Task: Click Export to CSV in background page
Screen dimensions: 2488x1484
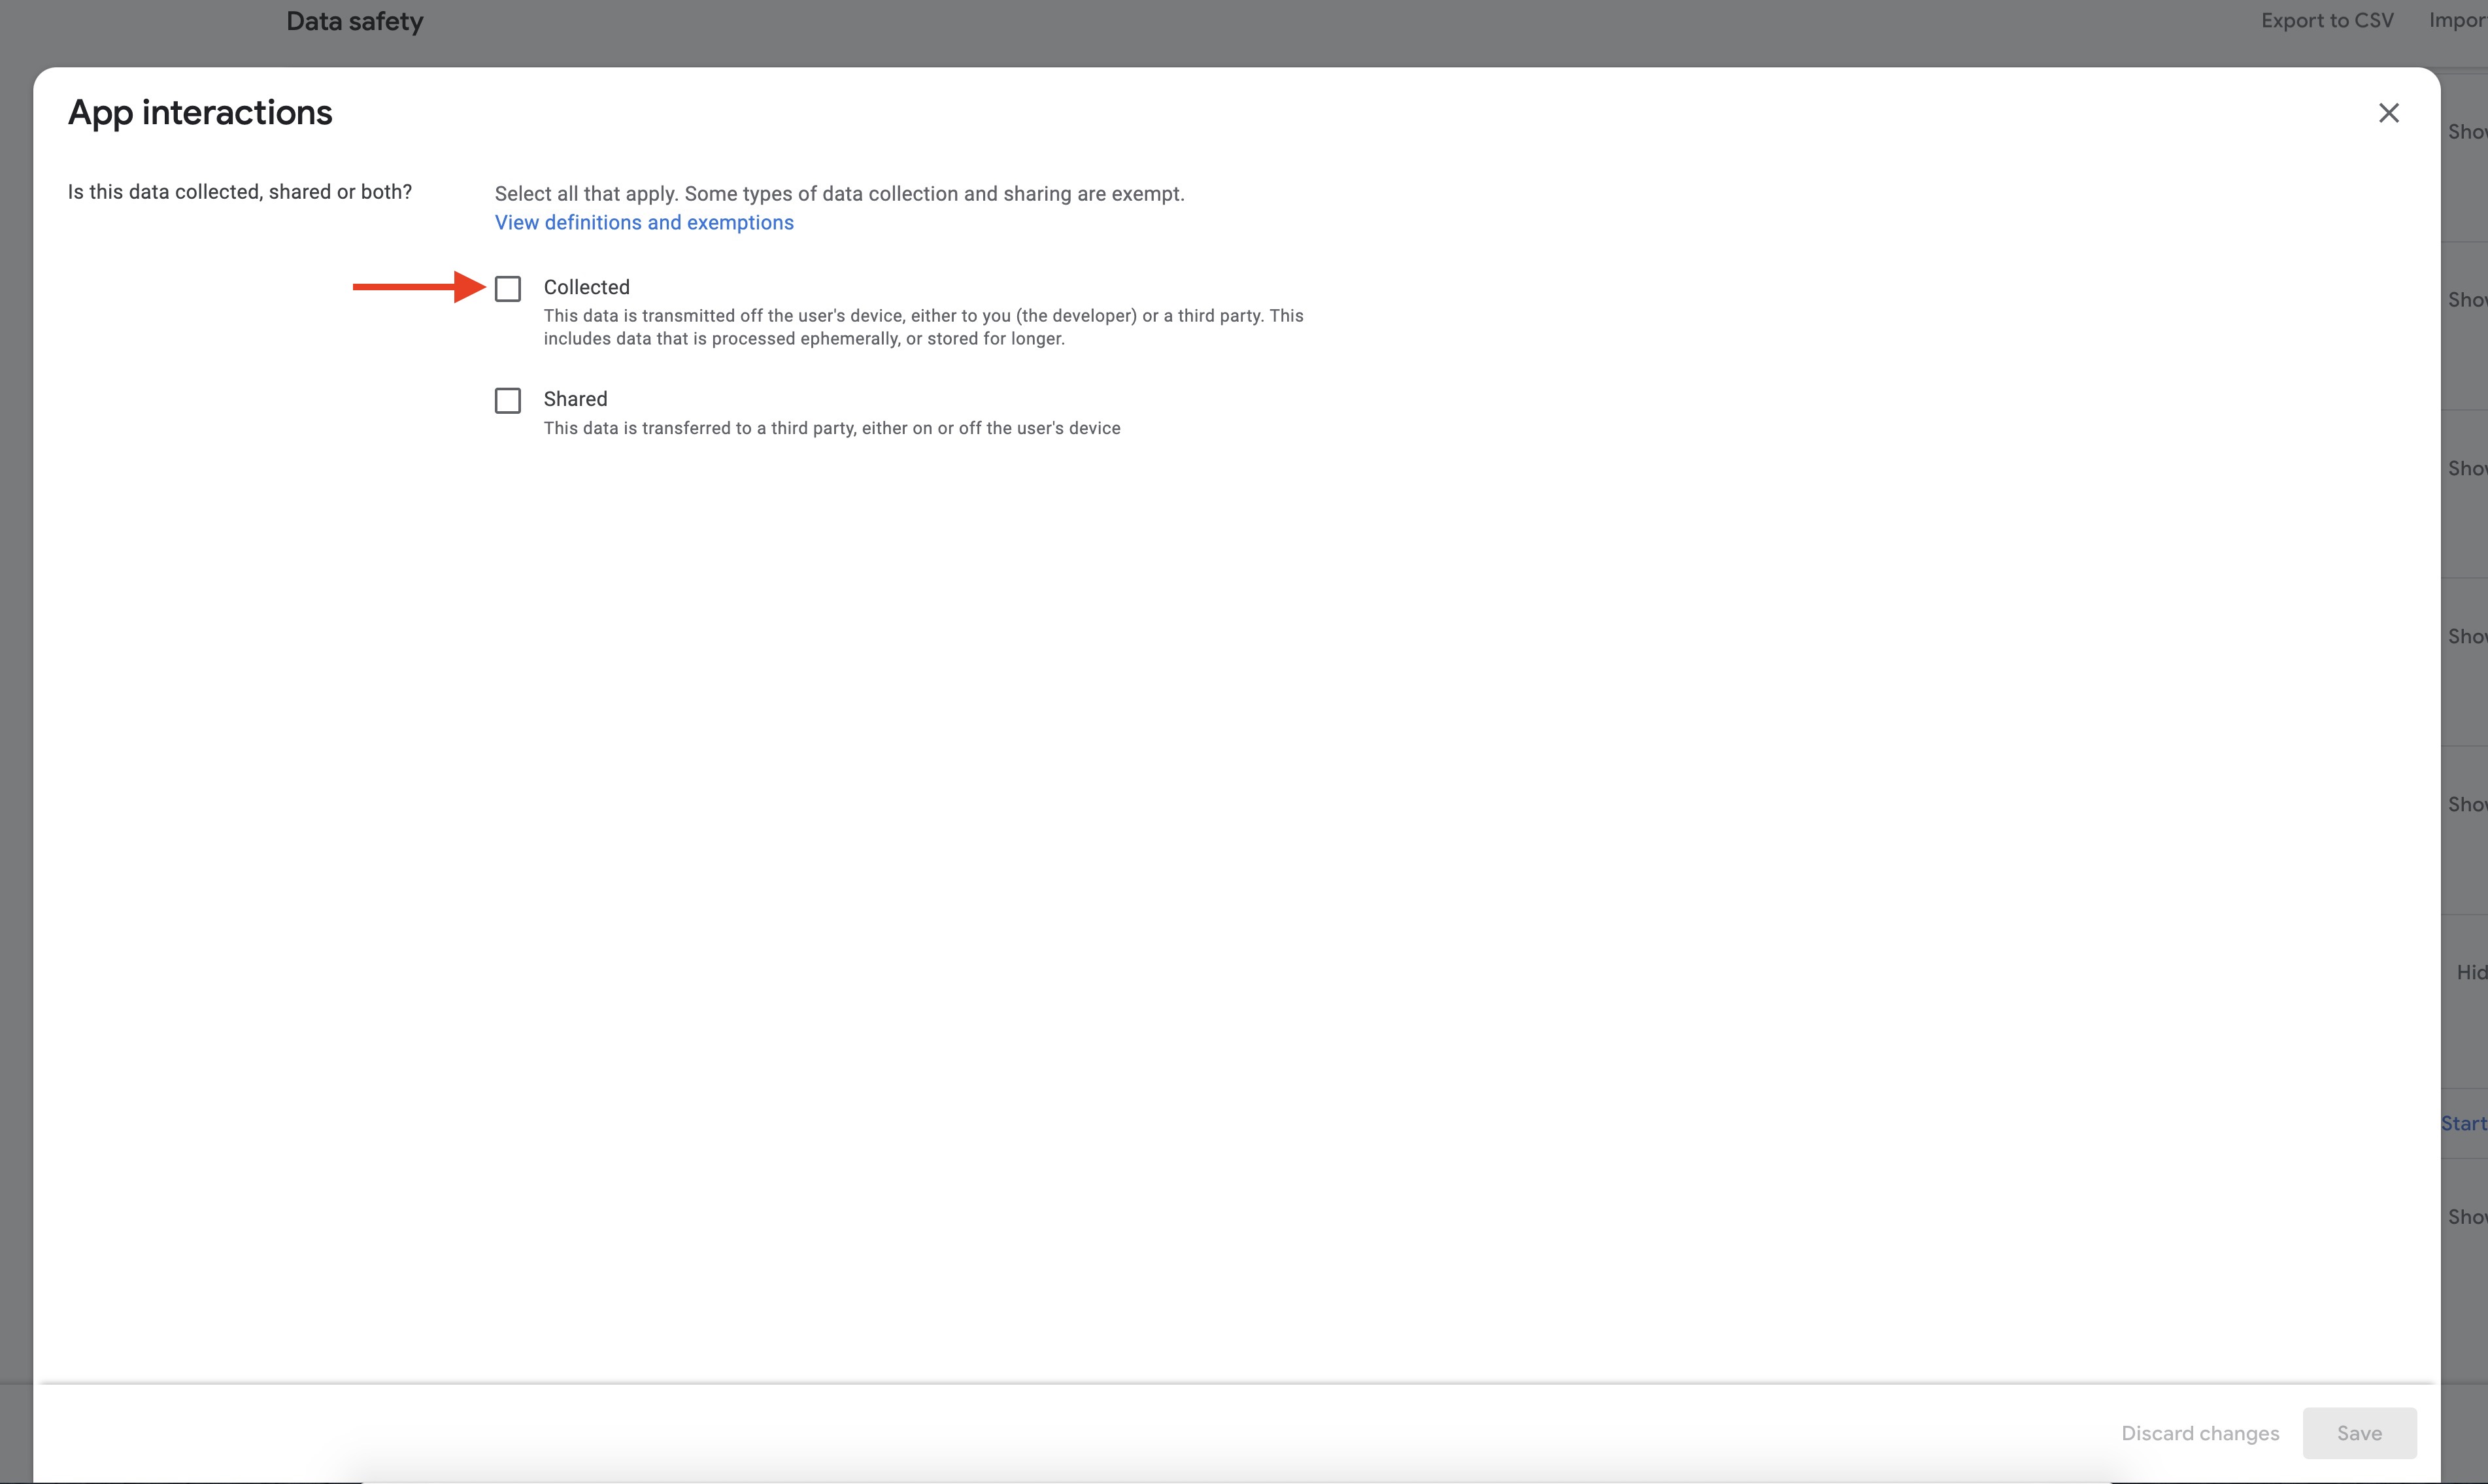Action: pos(2327,21)
